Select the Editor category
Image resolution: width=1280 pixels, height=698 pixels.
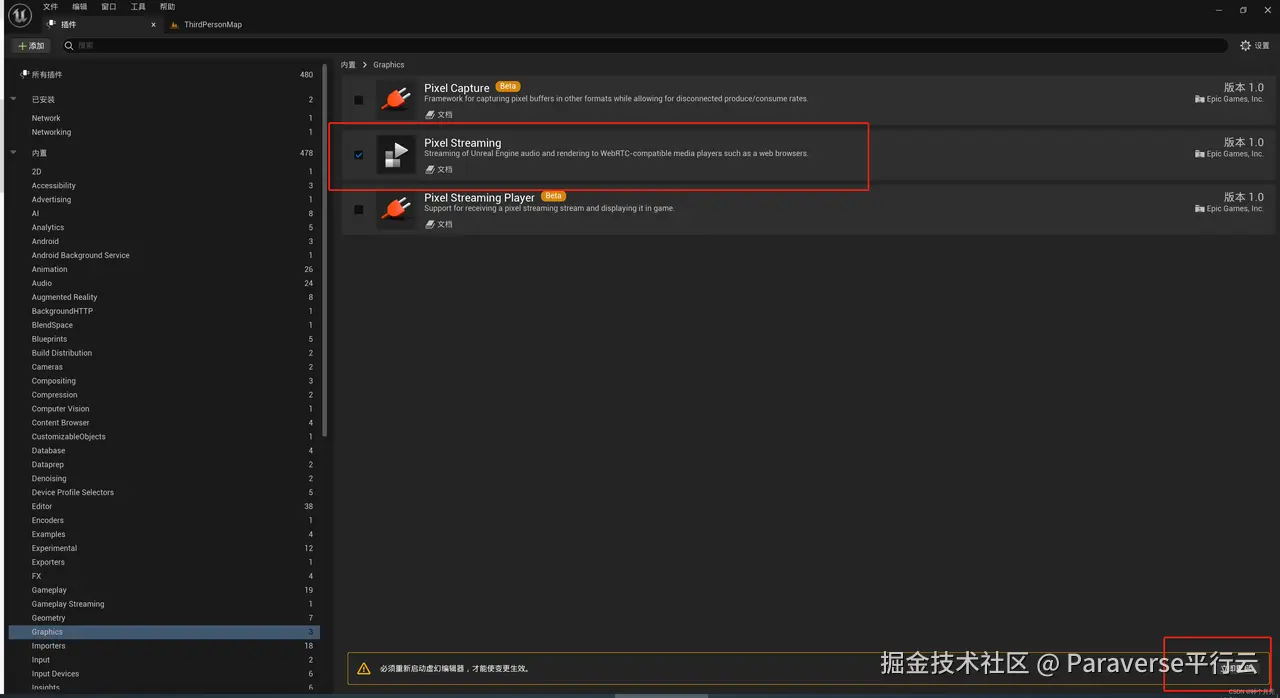[165, 506]
